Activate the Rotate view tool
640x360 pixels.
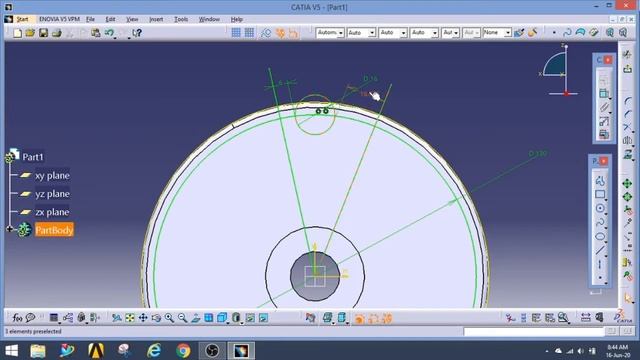point(156,318)
